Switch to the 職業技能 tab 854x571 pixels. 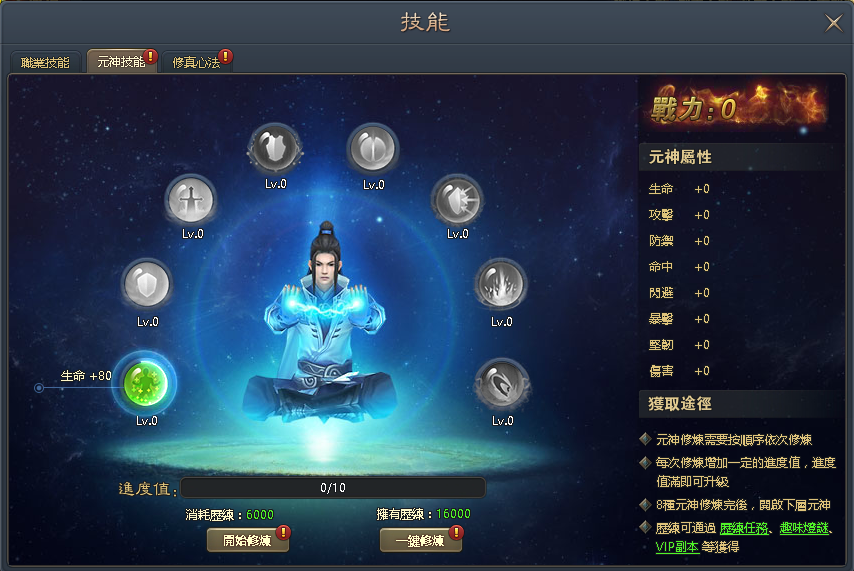[x=45, y=62]
